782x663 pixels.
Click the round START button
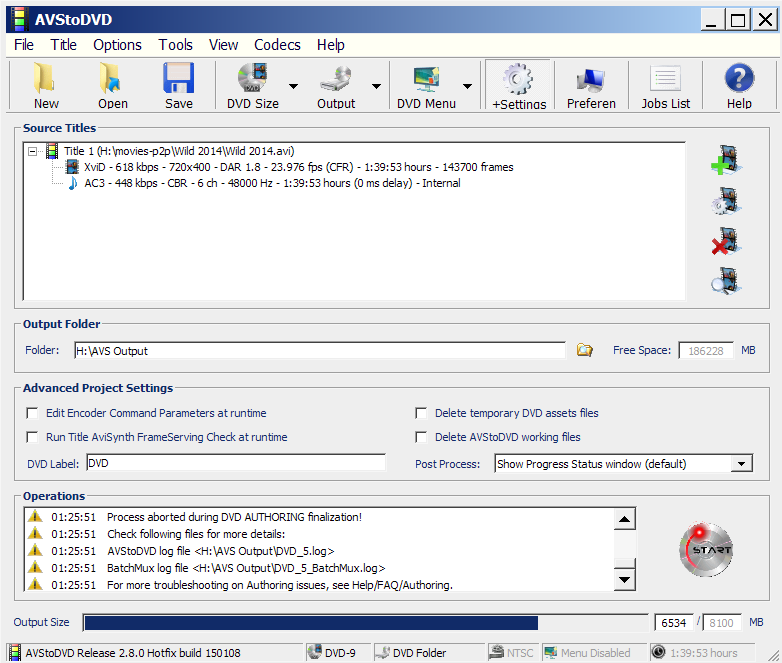point(706,550)
